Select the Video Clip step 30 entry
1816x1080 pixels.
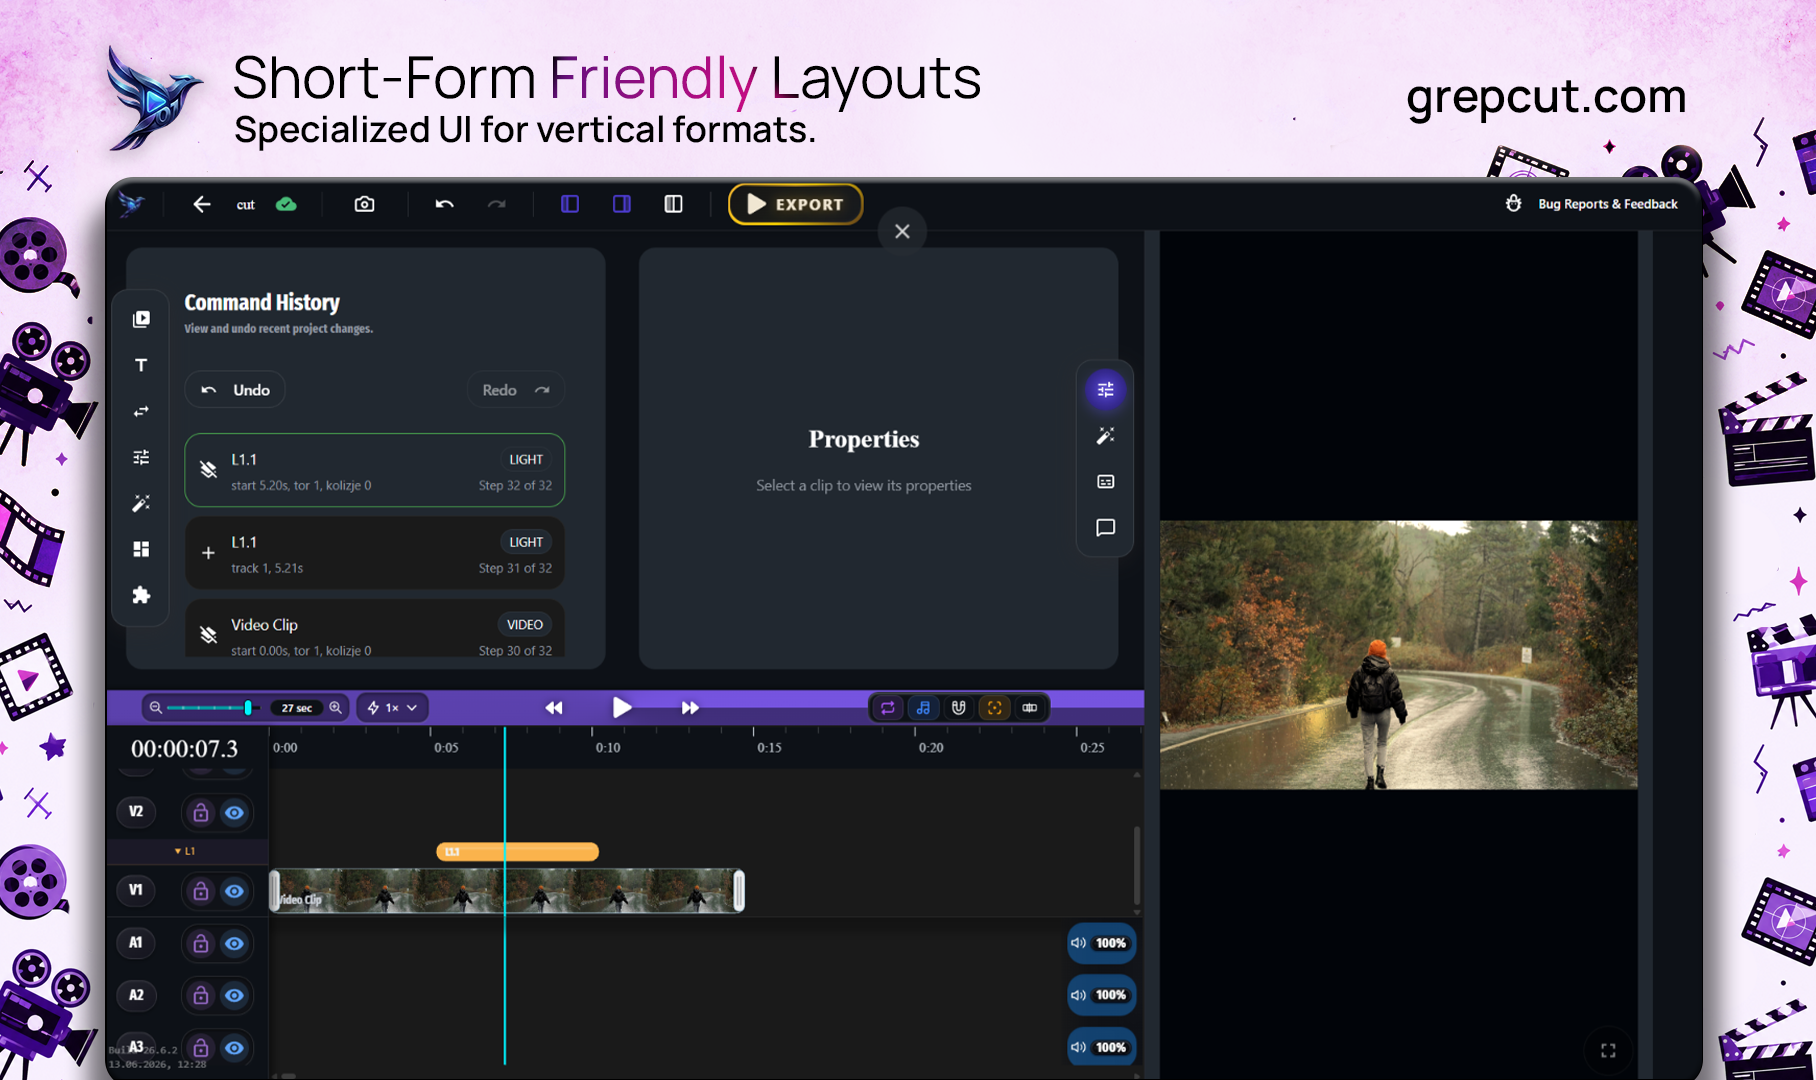click(375, 630)
